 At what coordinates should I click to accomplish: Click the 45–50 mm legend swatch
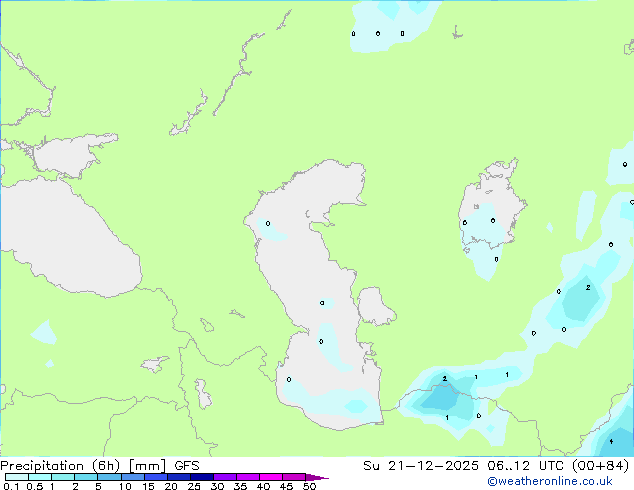294,477
